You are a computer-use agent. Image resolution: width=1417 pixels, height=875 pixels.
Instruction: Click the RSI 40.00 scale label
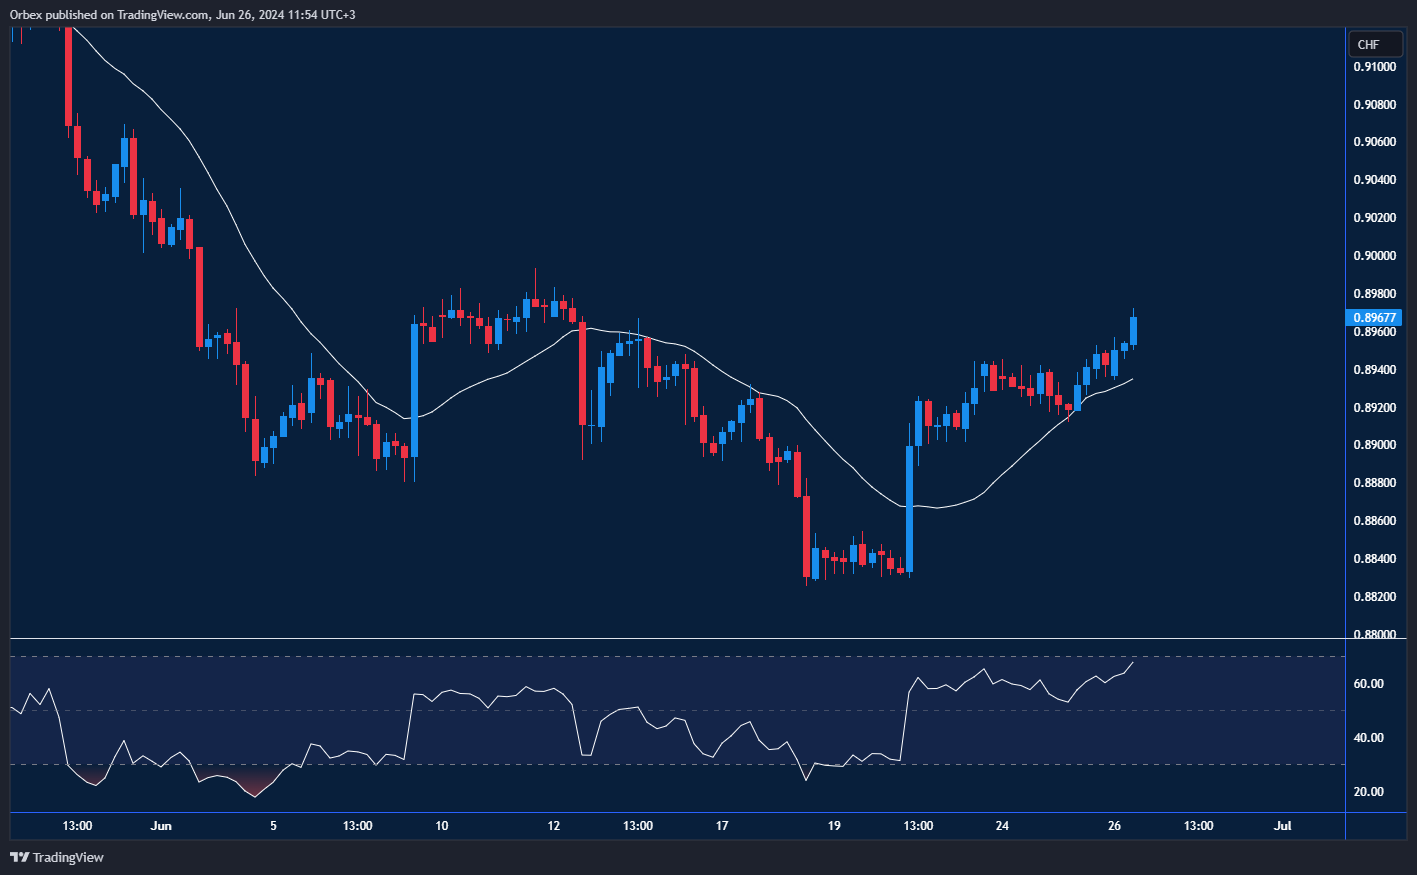click(x=1368, y=738)
